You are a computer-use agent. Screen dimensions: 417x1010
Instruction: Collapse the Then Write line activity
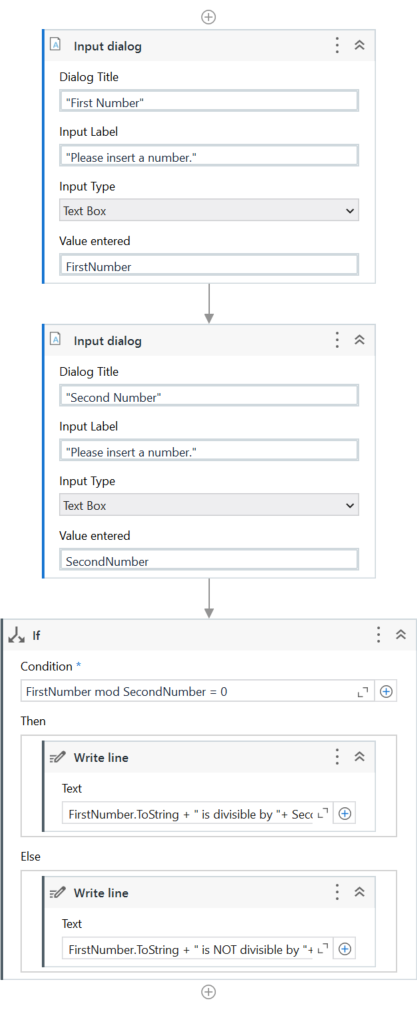[360, 758]
